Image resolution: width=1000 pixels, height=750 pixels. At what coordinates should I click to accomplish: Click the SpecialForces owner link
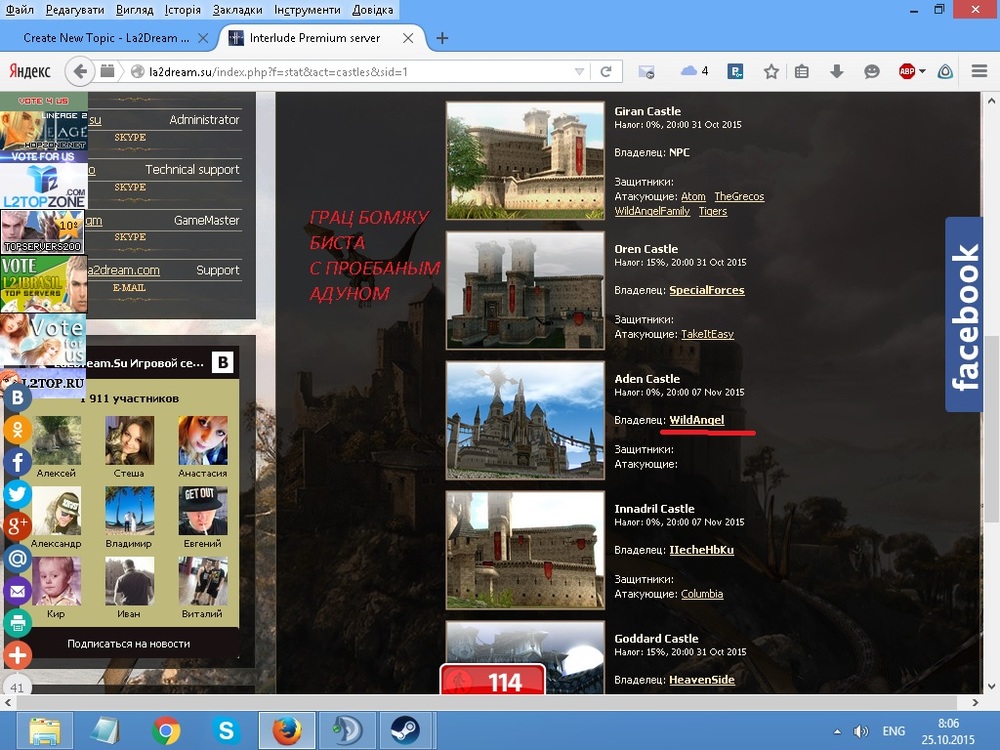coord(706,290)
